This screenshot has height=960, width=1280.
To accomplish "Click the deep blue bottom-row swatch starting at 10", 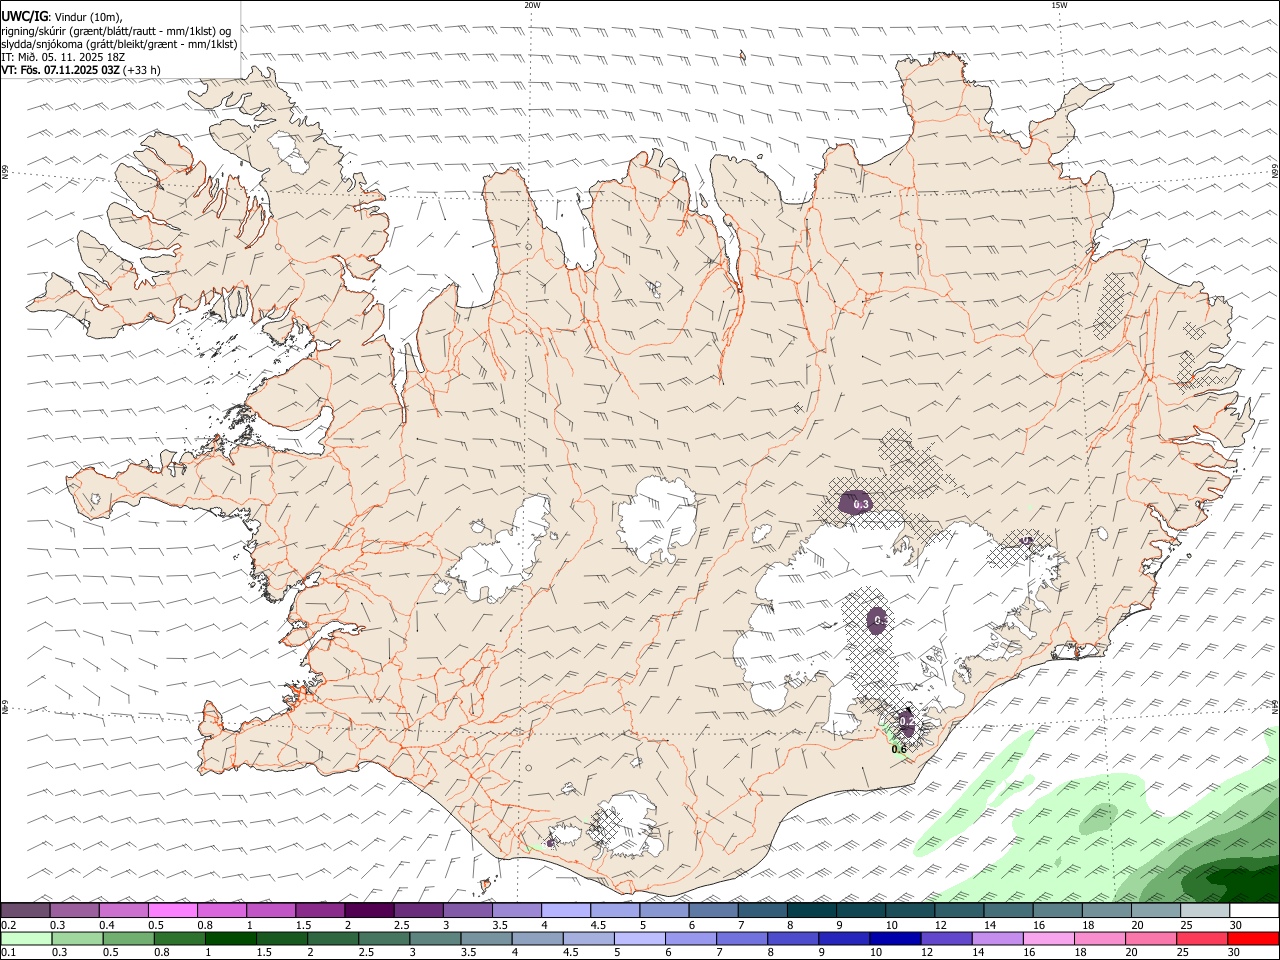I will 894,938.
